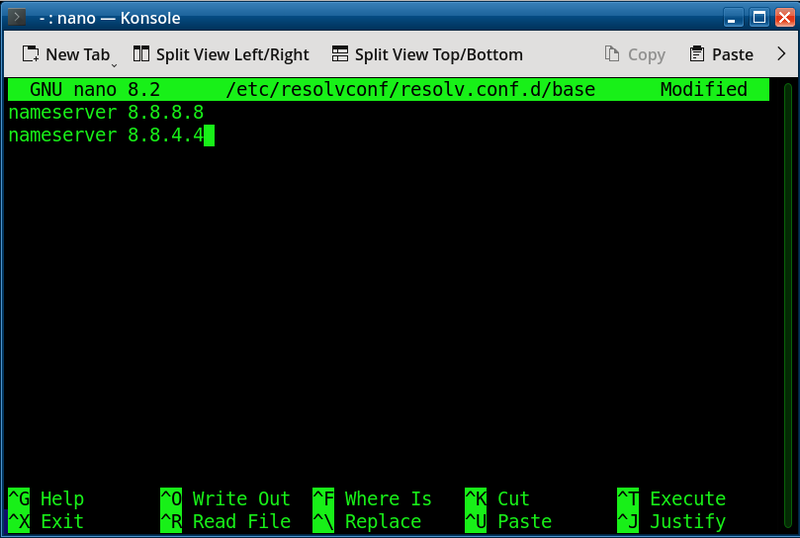Viewport: 800px width, 538px height.
Task: Click the ^F Where Is shortcut
Action: pos(372,499)
